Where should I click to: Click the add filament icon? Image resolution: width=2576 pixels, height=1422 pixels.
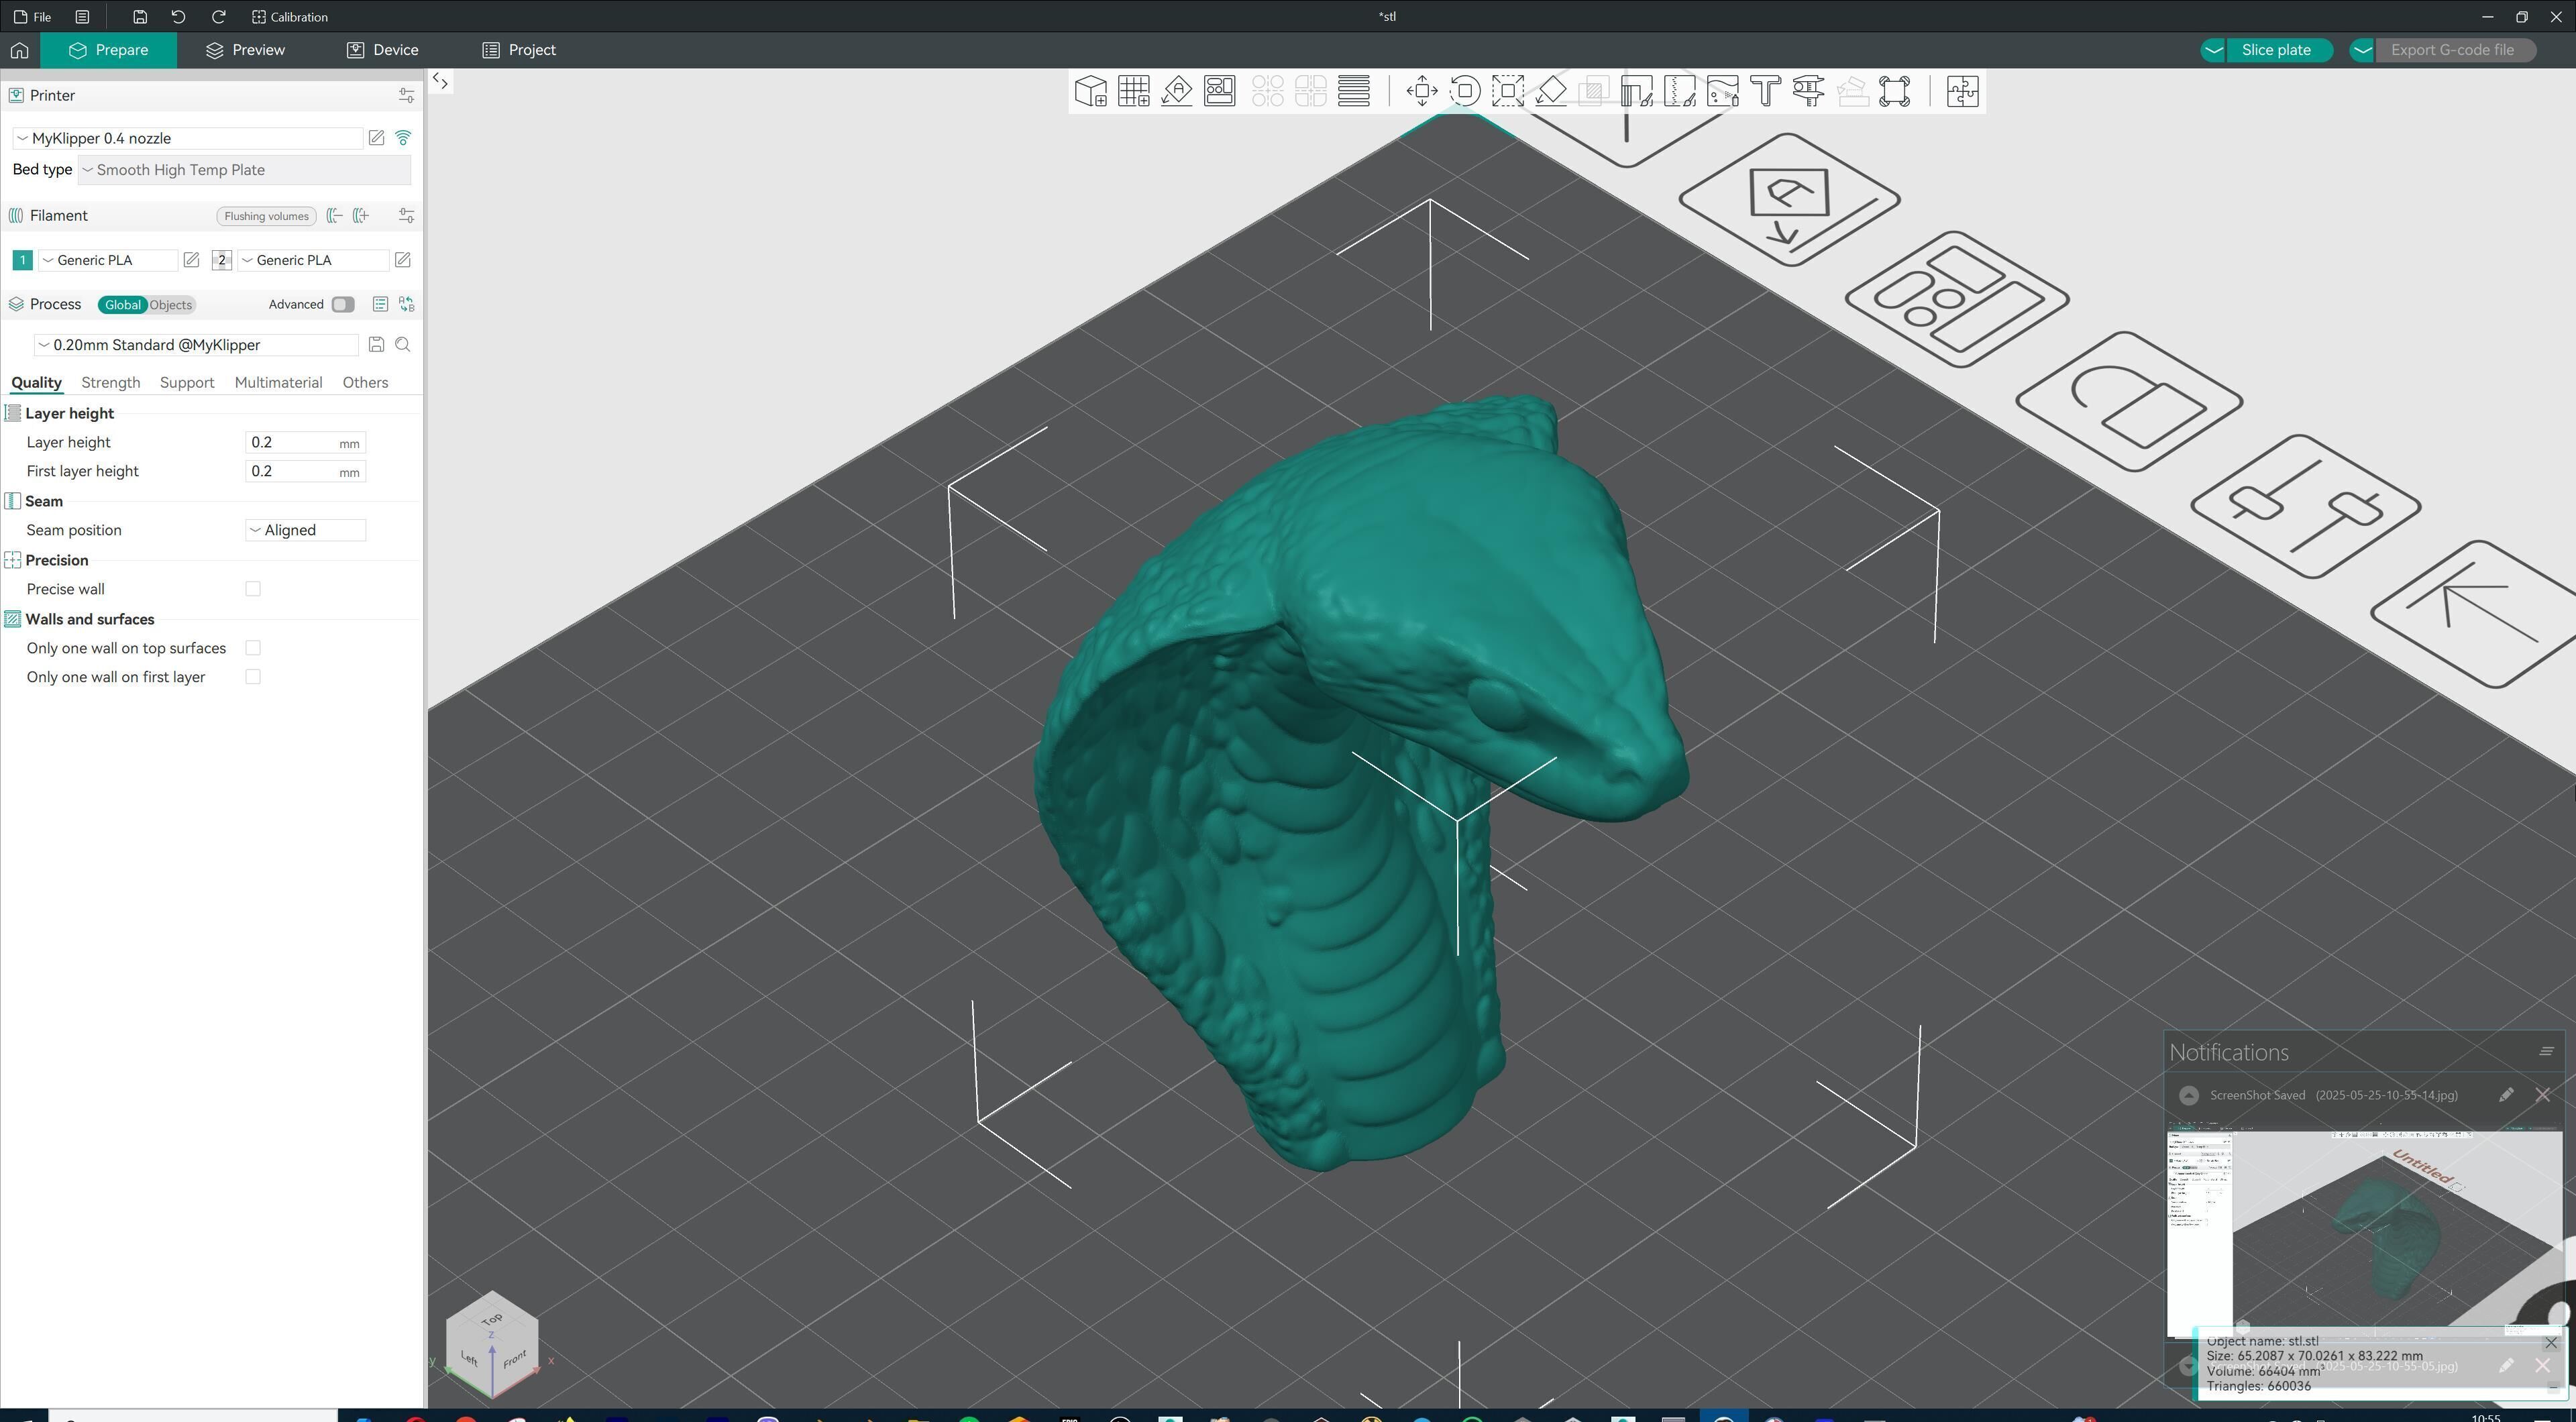pyautogui.click(x=361, y=216)
